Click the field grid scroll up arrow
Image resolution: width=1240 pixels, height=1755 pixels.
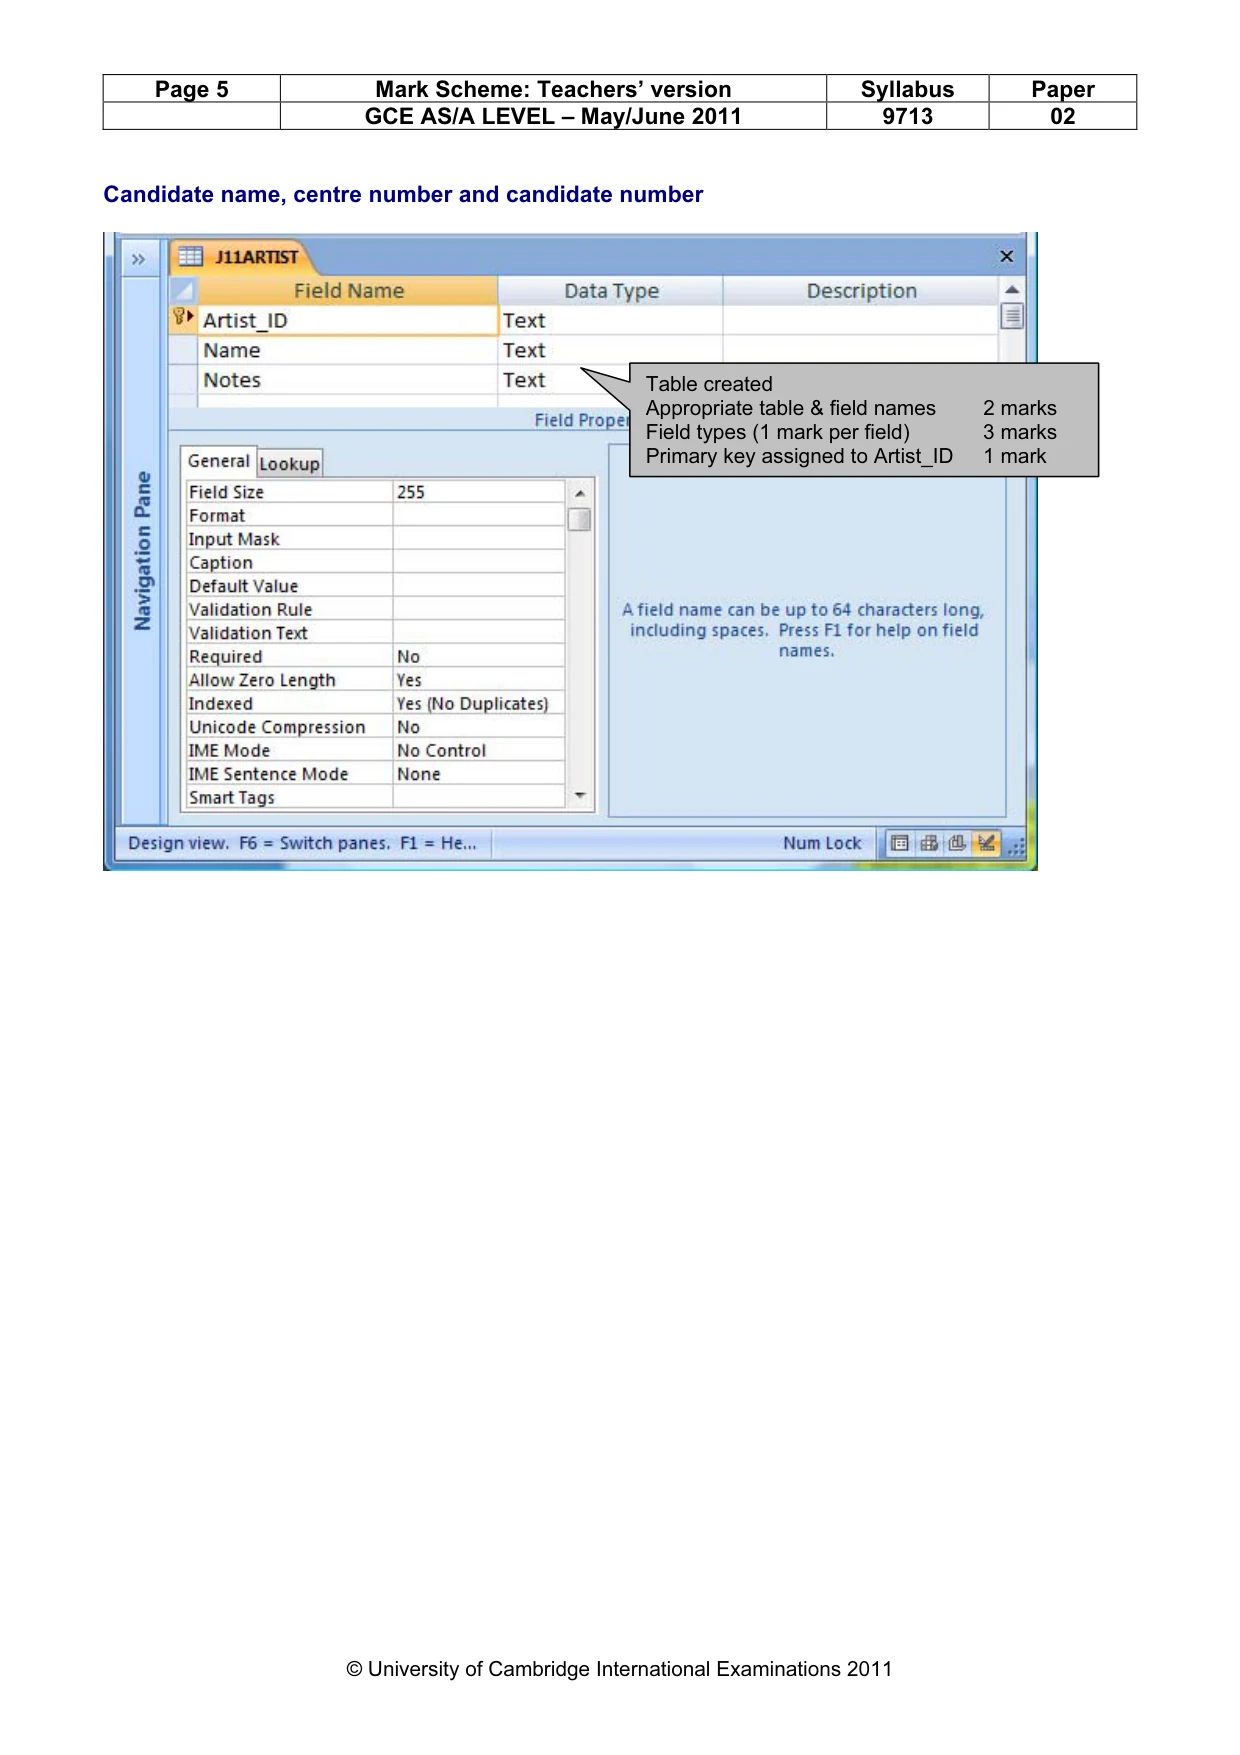tap(1012, 290)
